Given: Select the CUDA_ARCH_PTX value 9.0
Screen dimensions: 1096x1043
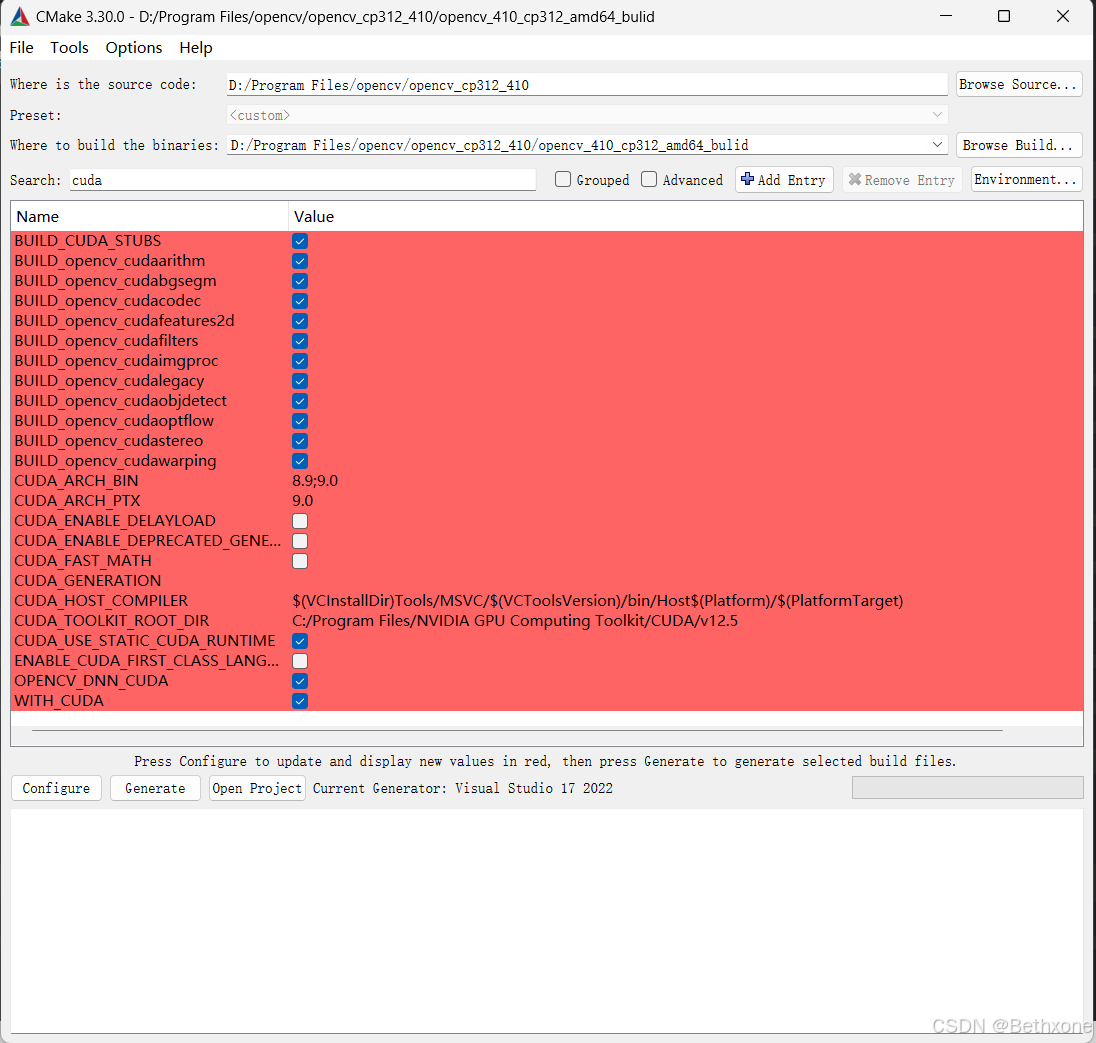Looking at the screenshot, I should pos(303,501).
